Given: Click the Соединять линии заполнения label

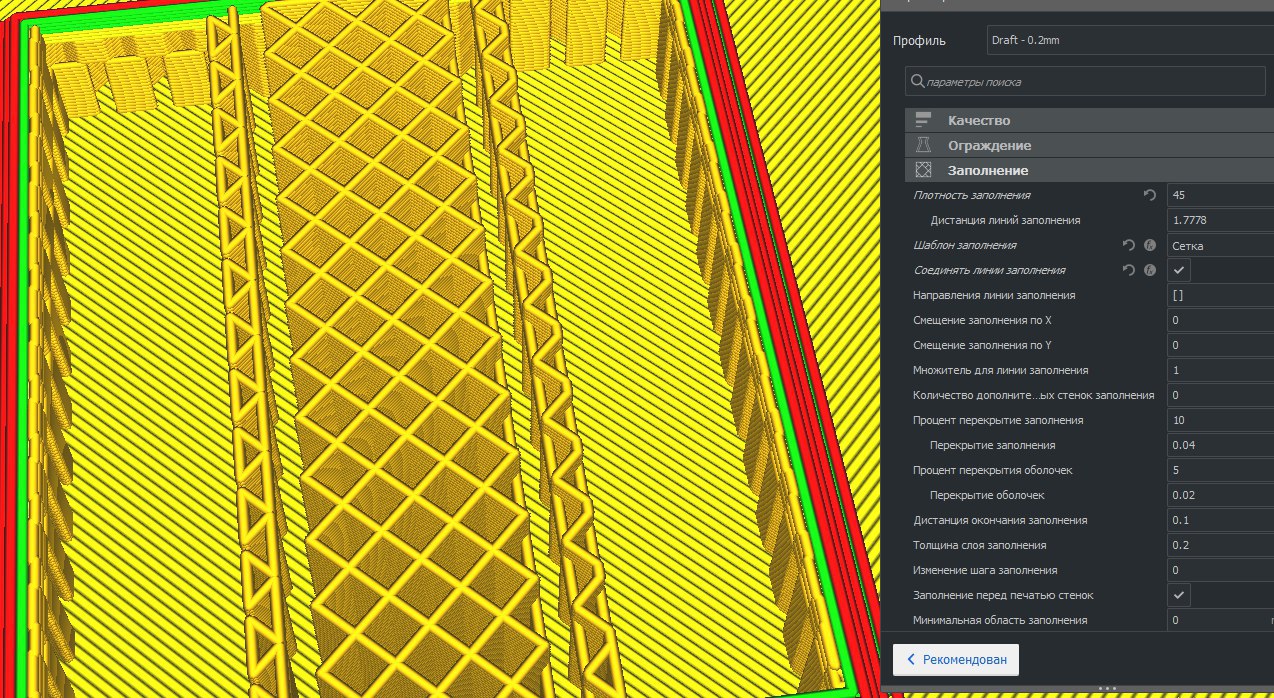Looking at the screenshot, I should 990,270.
